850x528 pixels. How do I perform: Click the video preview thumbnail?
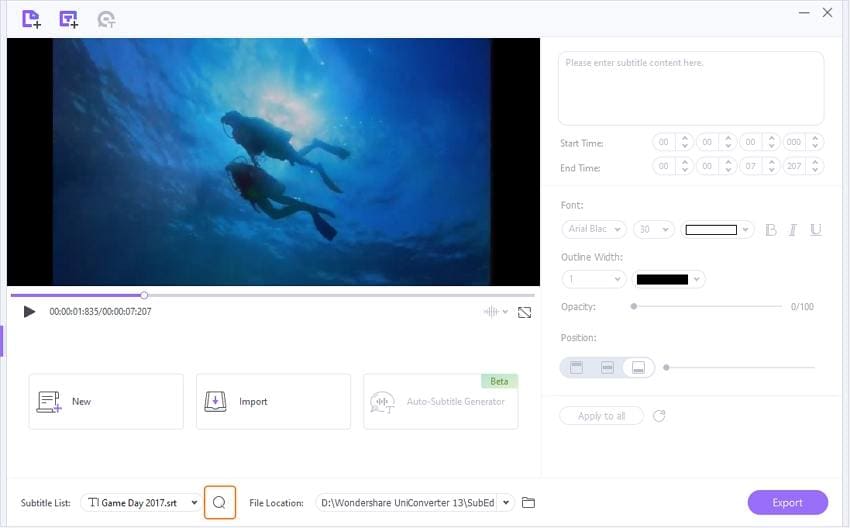(x=273, y=162)
